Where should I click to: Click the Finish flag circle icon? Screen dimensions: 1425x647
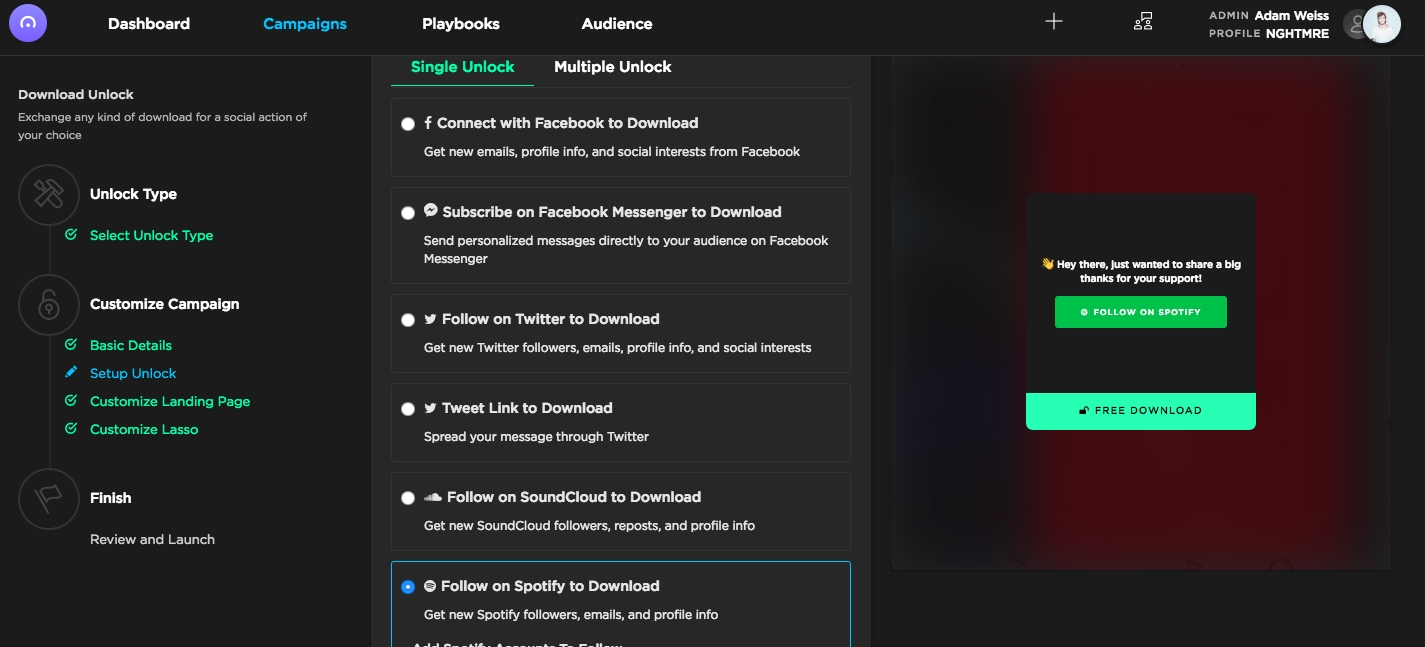coord(48,499)
